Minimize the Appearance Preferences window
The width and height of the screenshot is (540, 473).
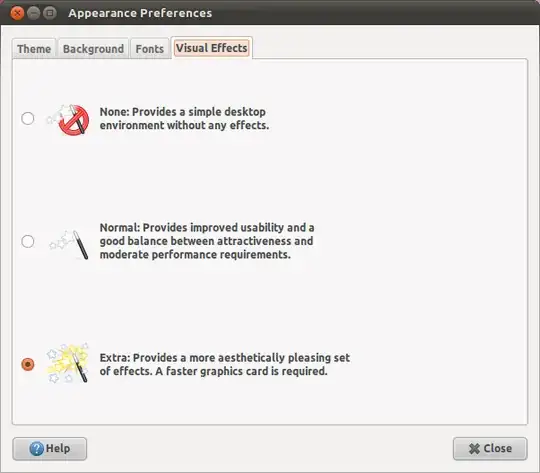[33, 13]
